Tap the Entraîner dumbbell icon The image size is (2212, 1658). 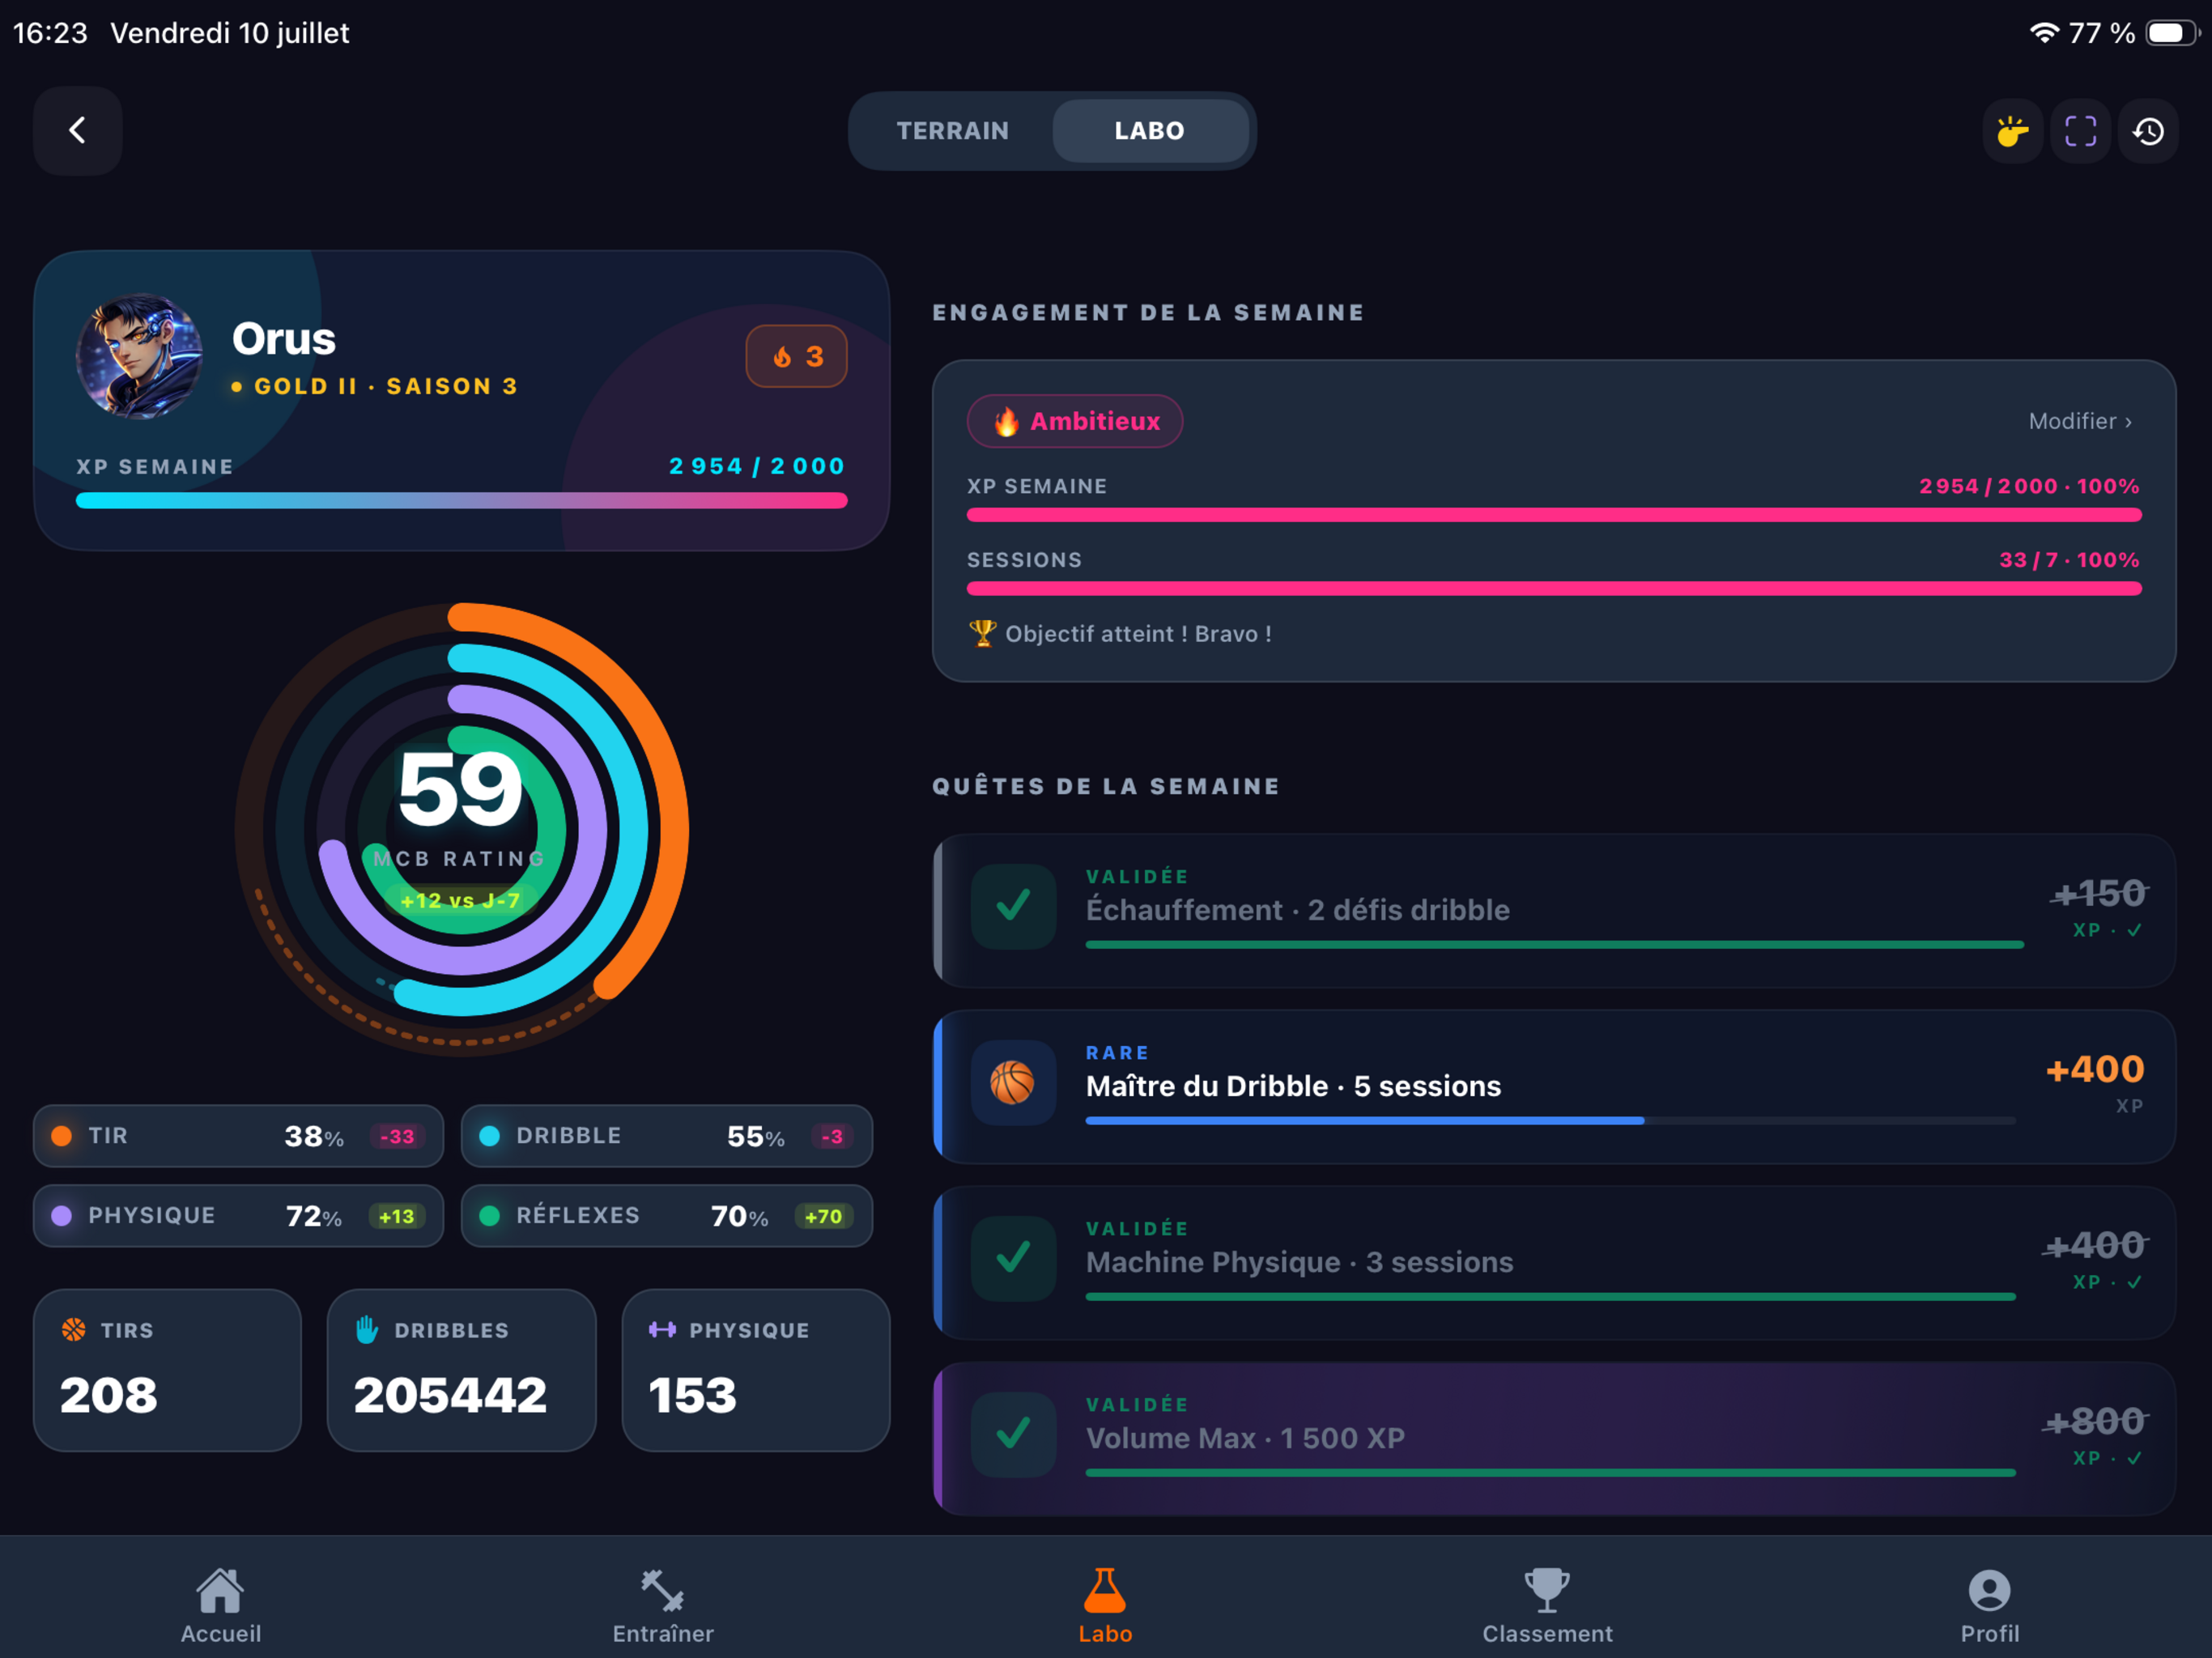click(x=662, y=1590)
